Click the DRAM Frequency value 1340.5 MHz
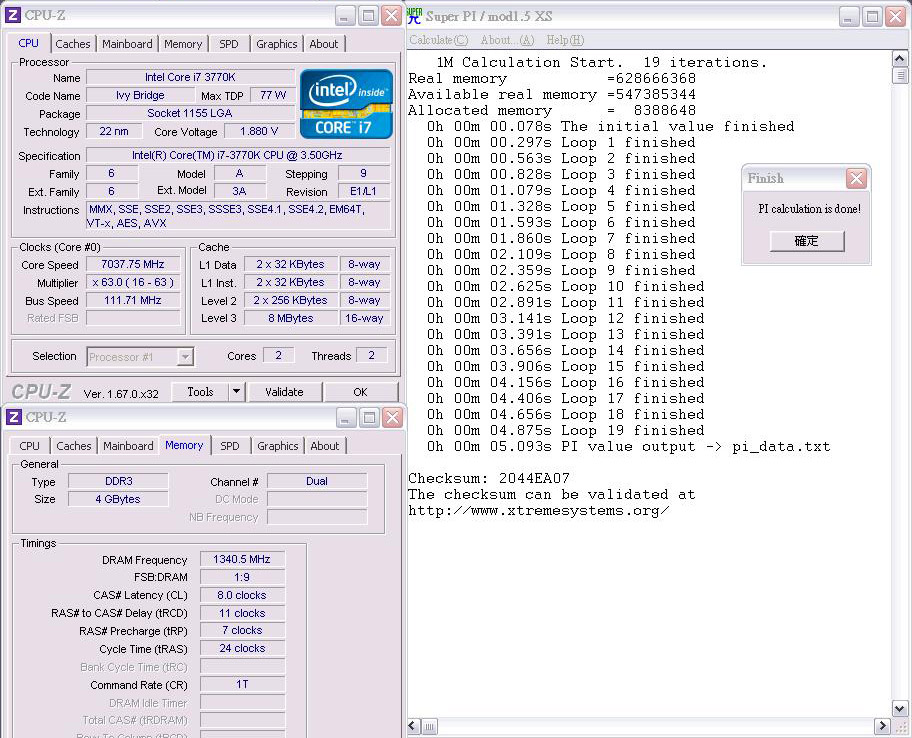 [x=242, y=559]
